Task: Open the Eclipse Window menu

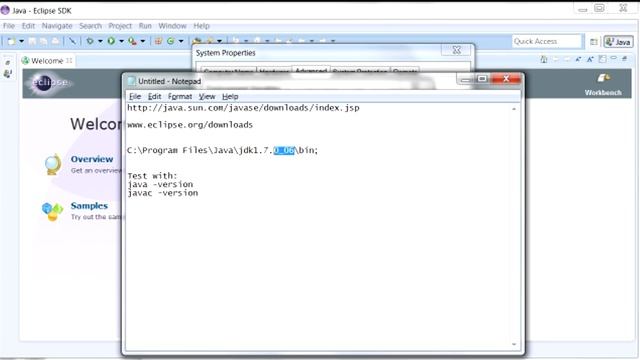Action: [x=172, y=26]
